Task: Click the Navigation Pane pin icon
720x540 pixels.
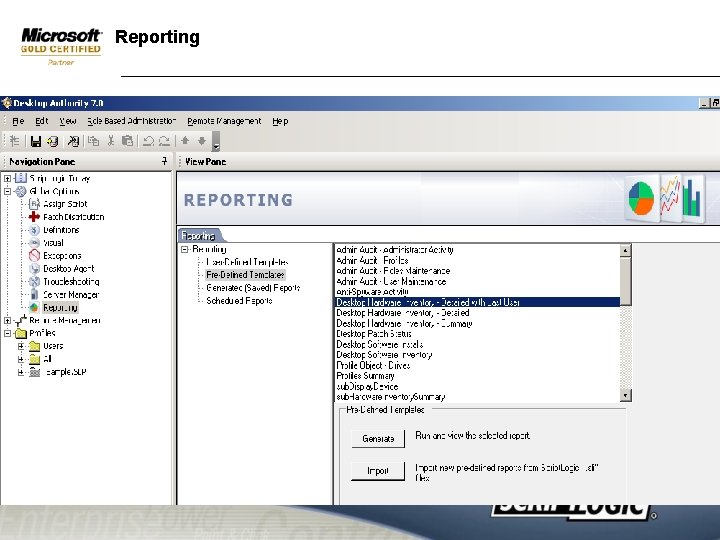Action: pos(164,161)
